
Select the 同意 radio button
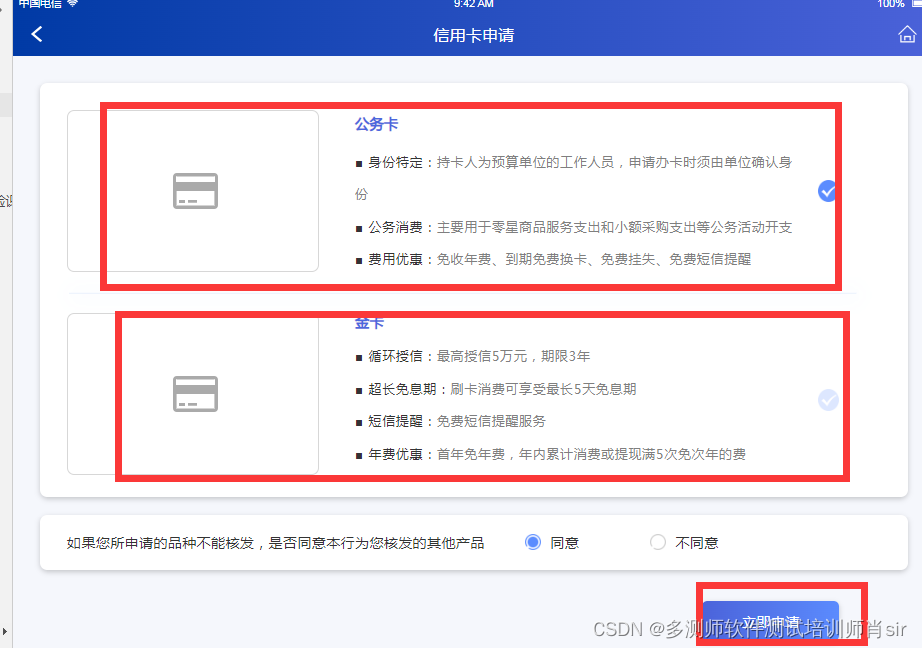coord(532,542)
